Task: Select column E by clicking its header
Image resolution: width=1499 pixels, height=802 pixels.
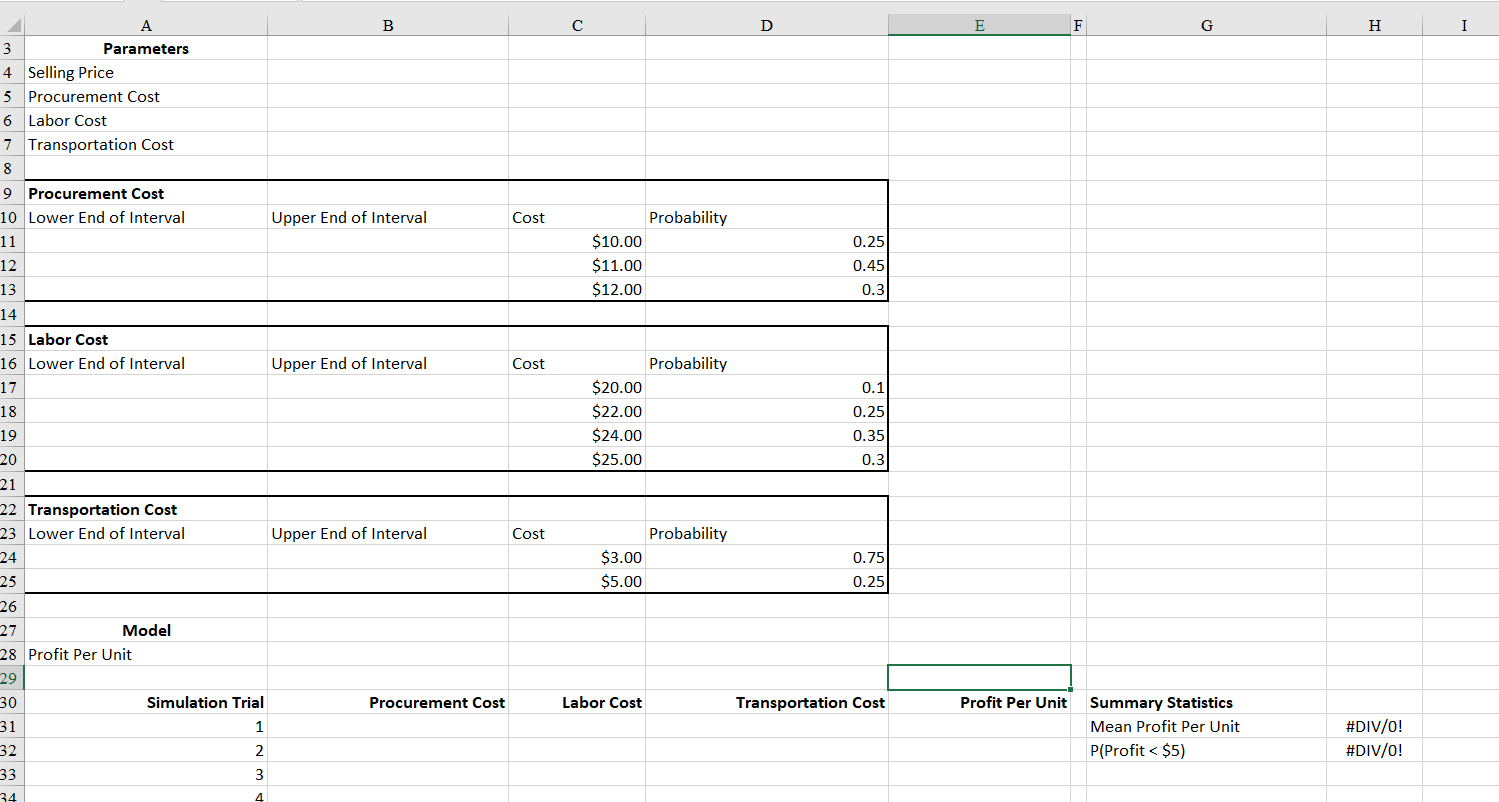Action: click(978, 25)
